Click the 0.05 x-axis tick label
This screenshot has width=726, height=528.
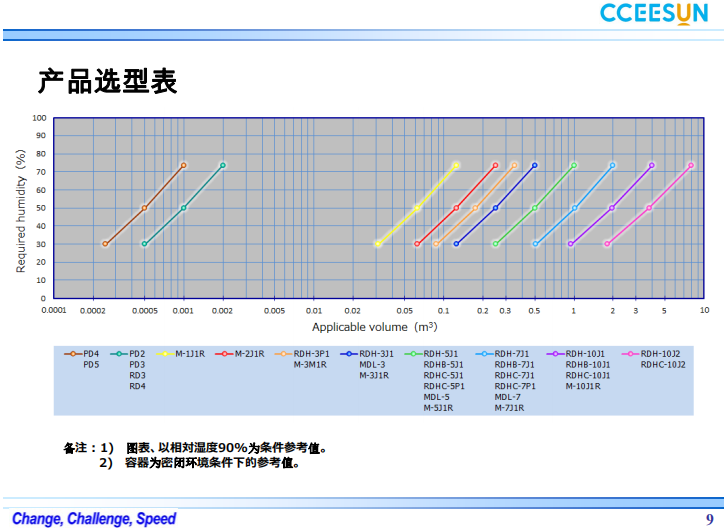(x=404, y=311)
